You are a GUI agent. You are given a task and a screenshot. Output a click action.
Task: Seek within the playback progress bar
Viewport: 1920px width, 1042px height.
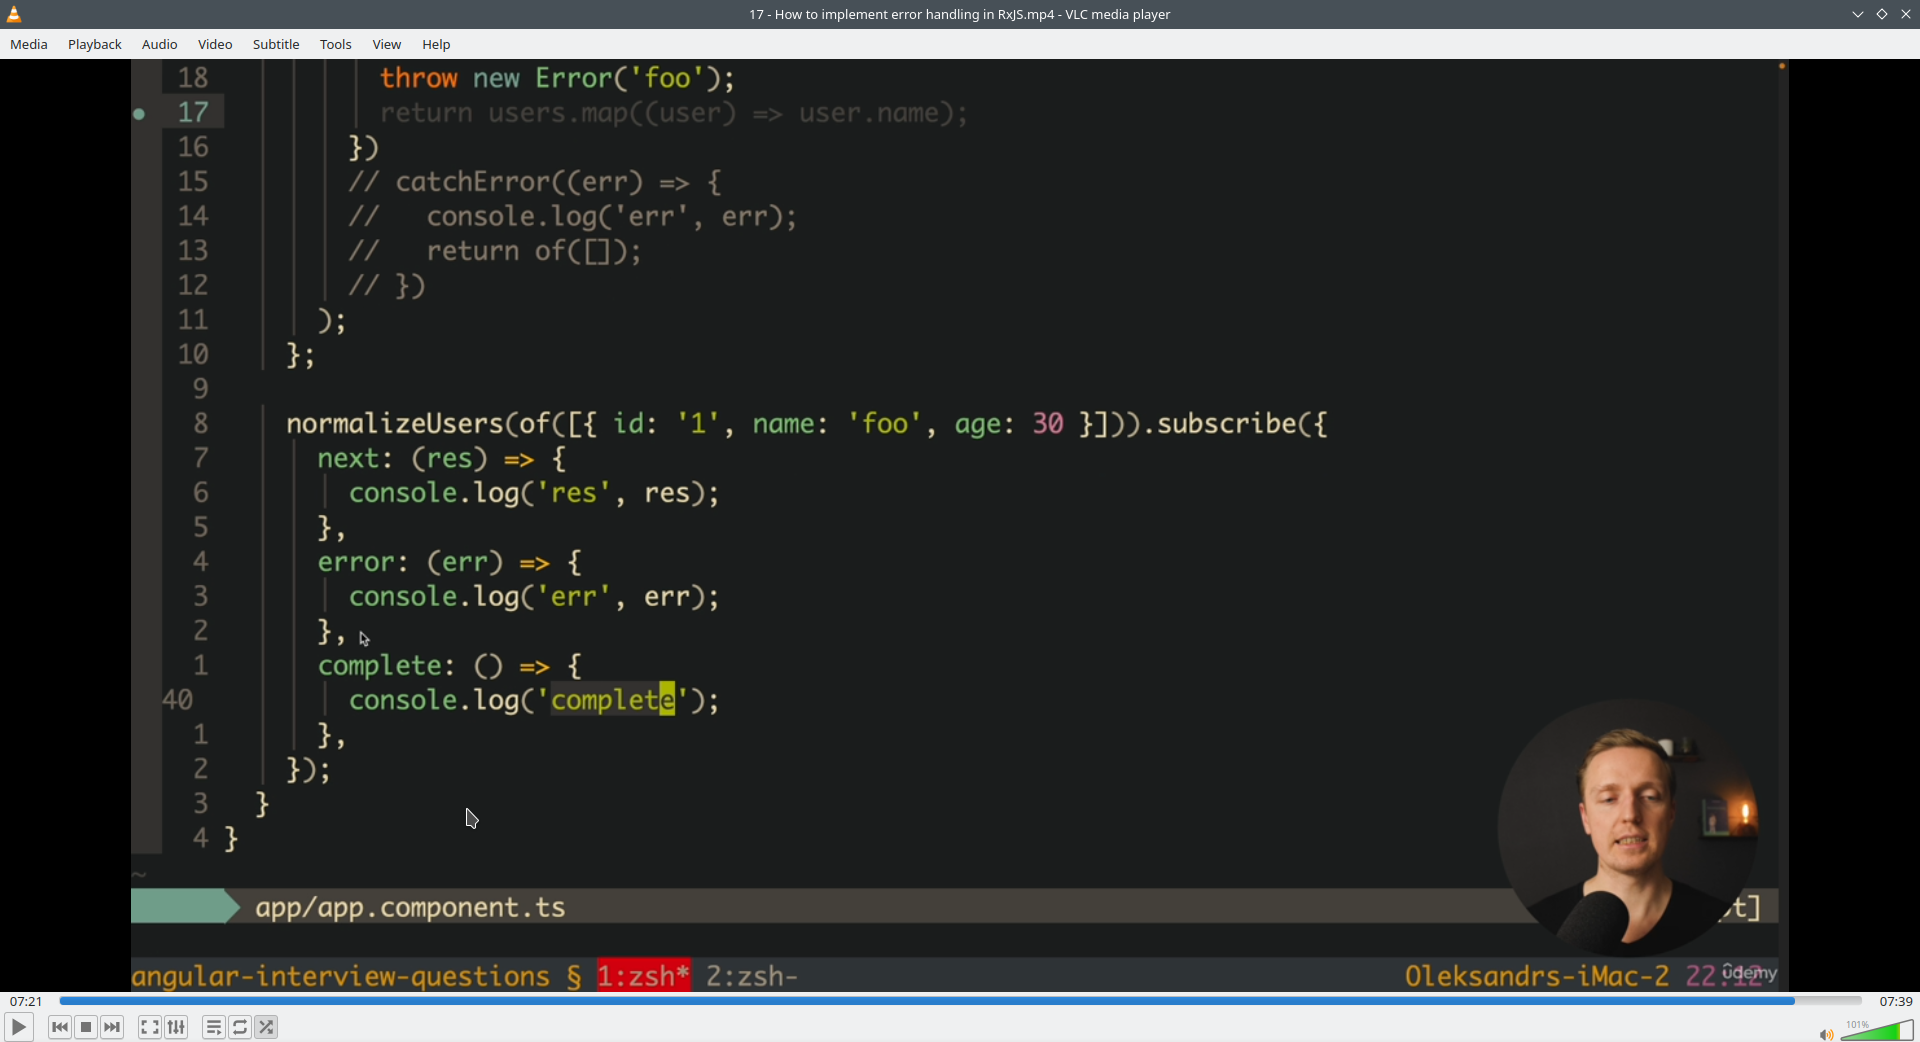tap(960, 1000)
